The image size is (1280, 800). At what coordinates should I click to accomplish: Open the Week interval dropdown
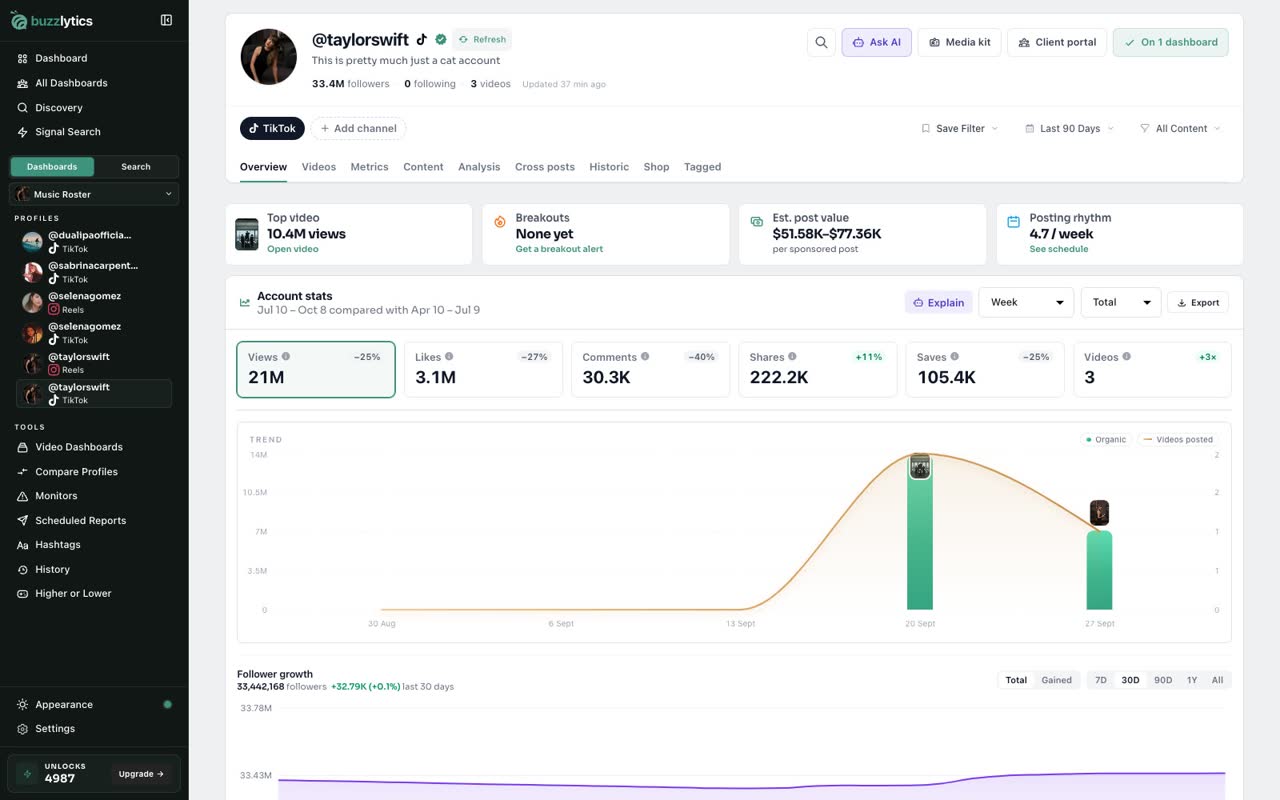pos(1026,302)
